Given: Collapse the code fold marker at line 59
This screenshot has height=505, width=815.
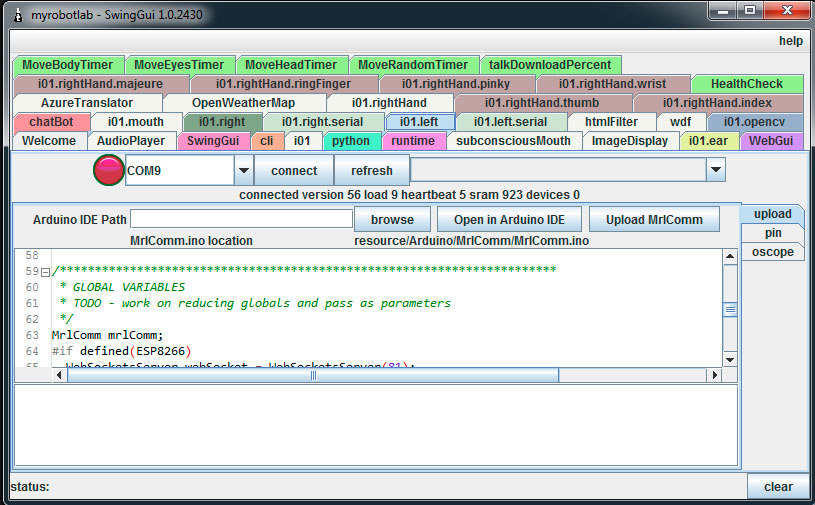Looking at the screenshot, I should click(45, 272).
